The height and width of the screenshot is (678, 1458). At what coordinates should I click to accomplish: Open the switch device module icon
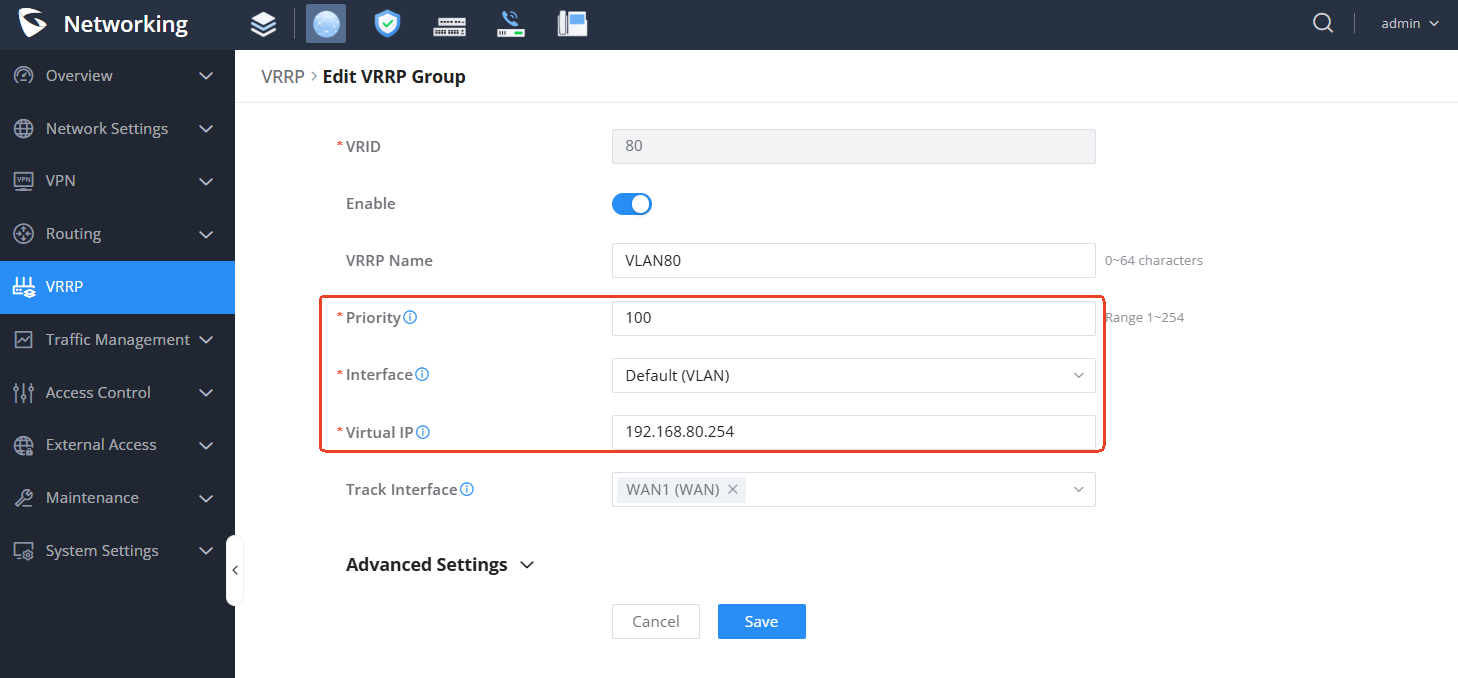(449, 25)
